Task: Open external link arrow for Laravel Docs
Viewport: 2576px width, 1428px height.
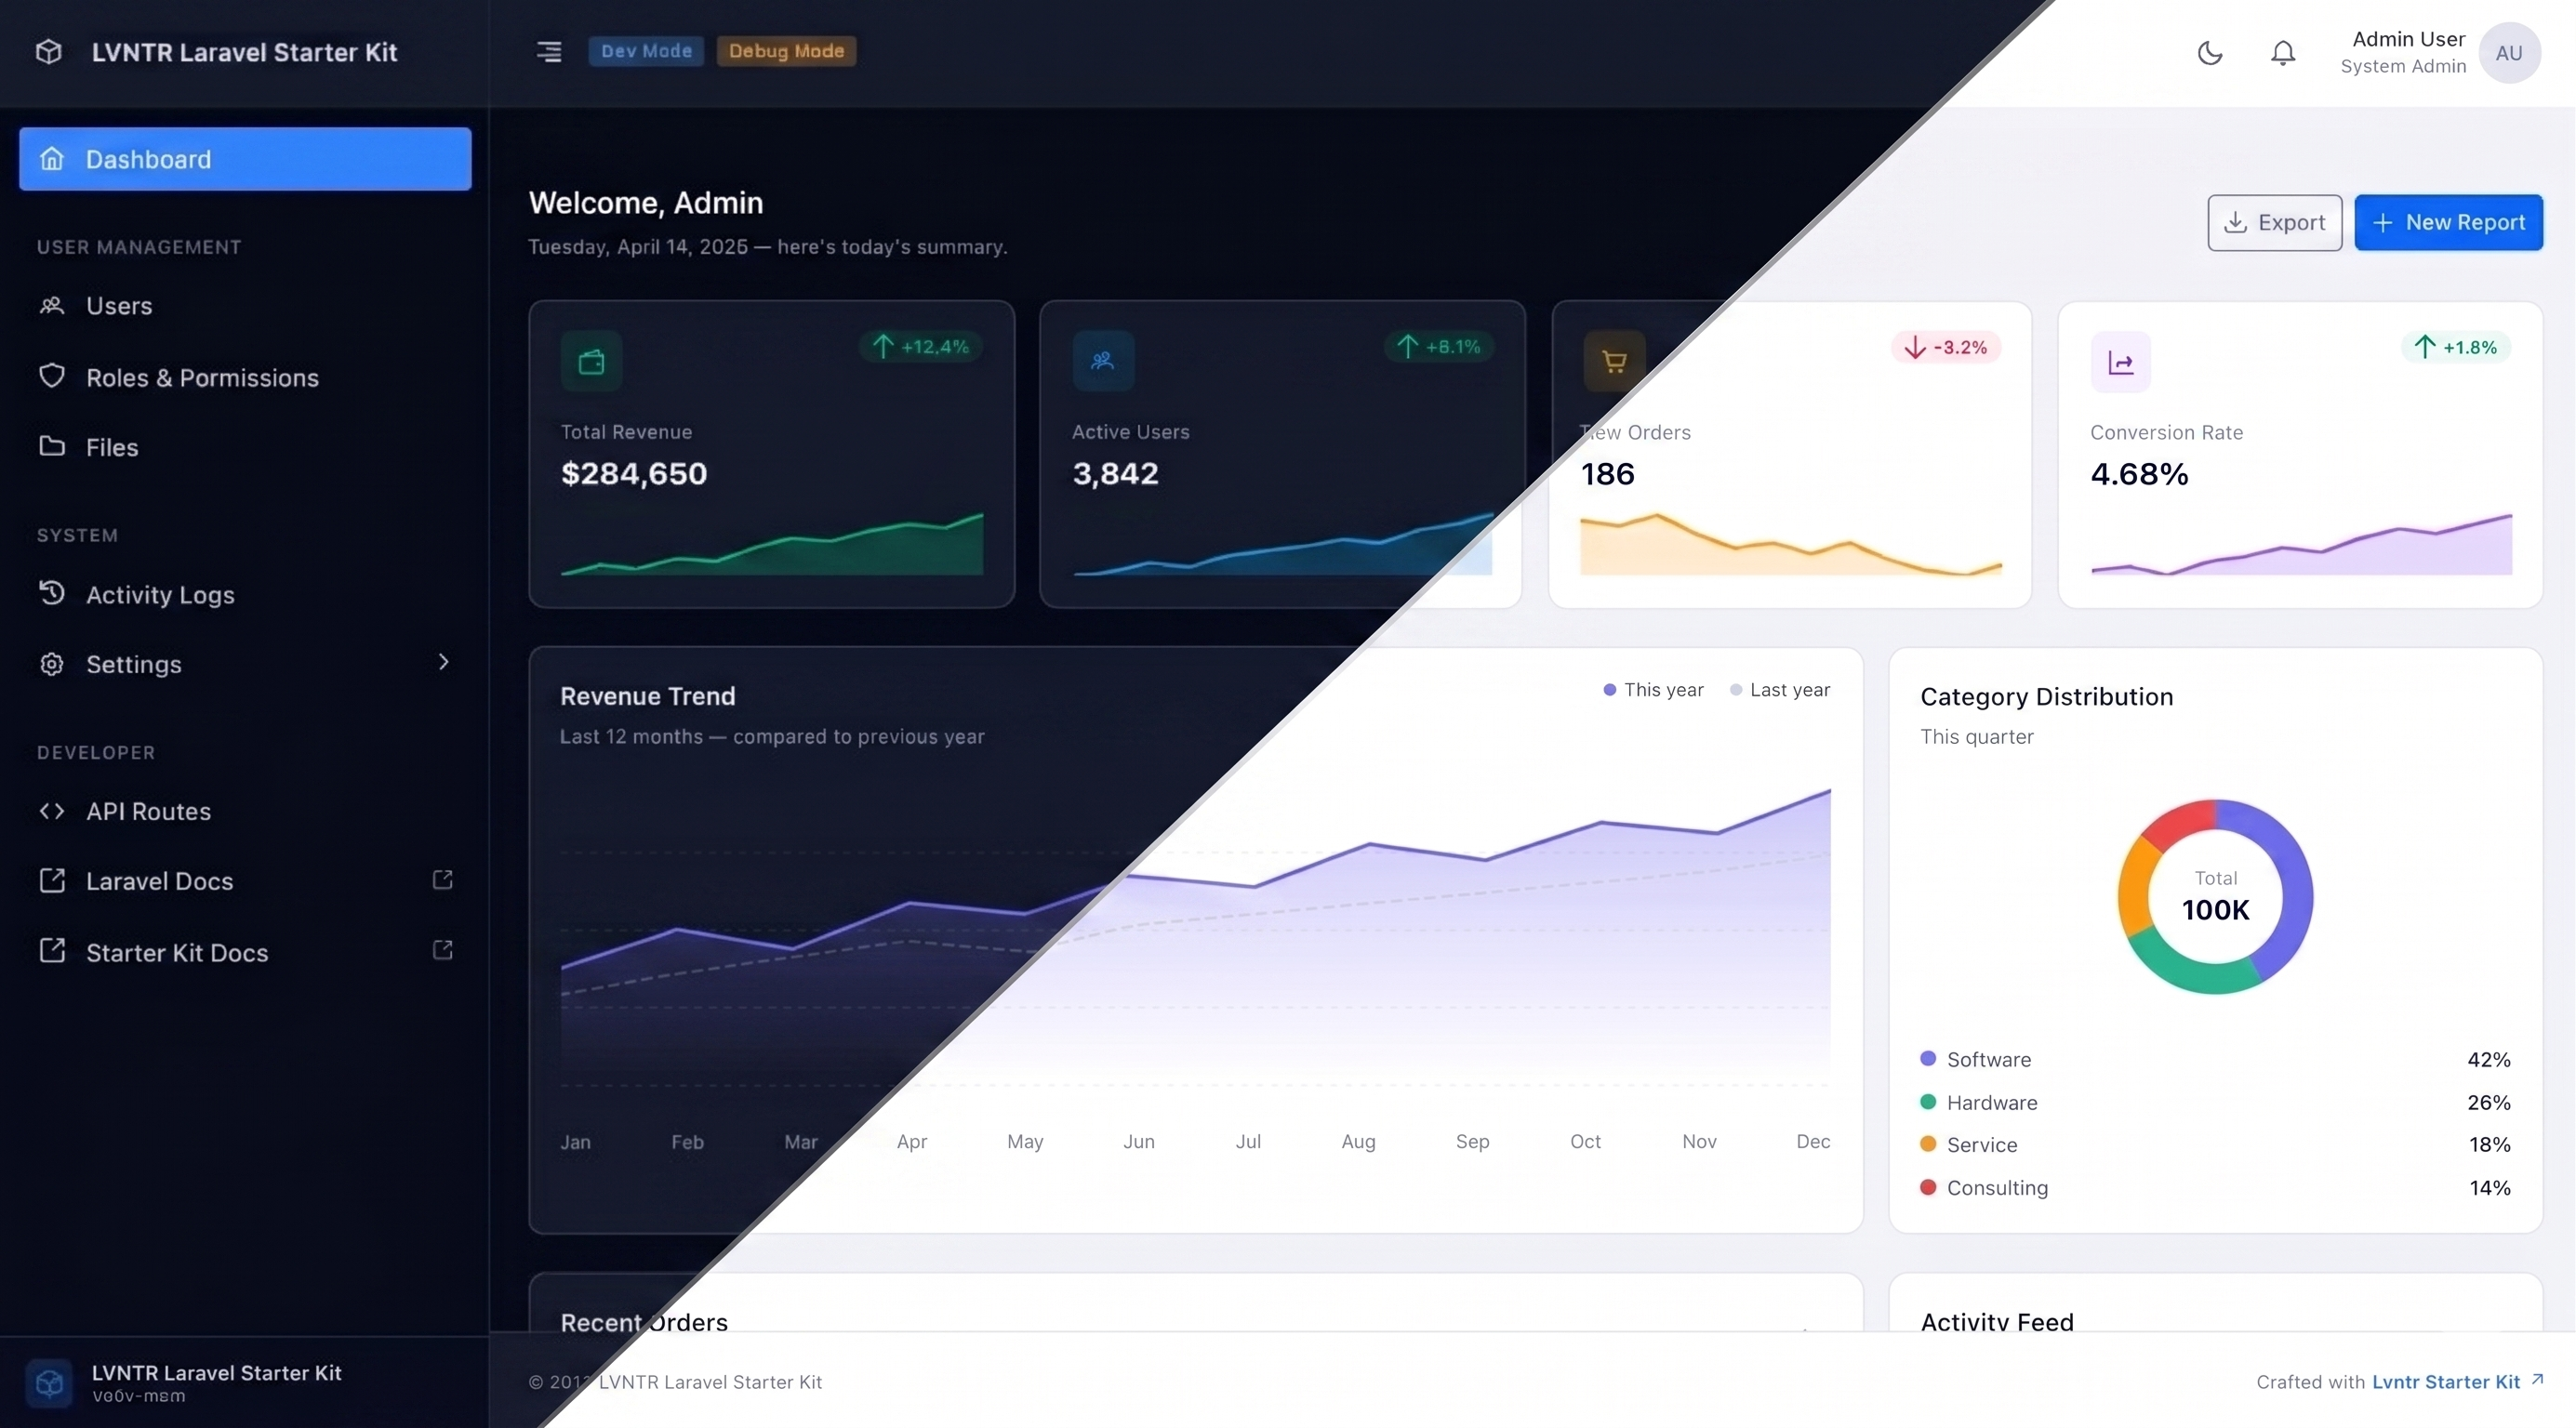Action: [443, 879]
